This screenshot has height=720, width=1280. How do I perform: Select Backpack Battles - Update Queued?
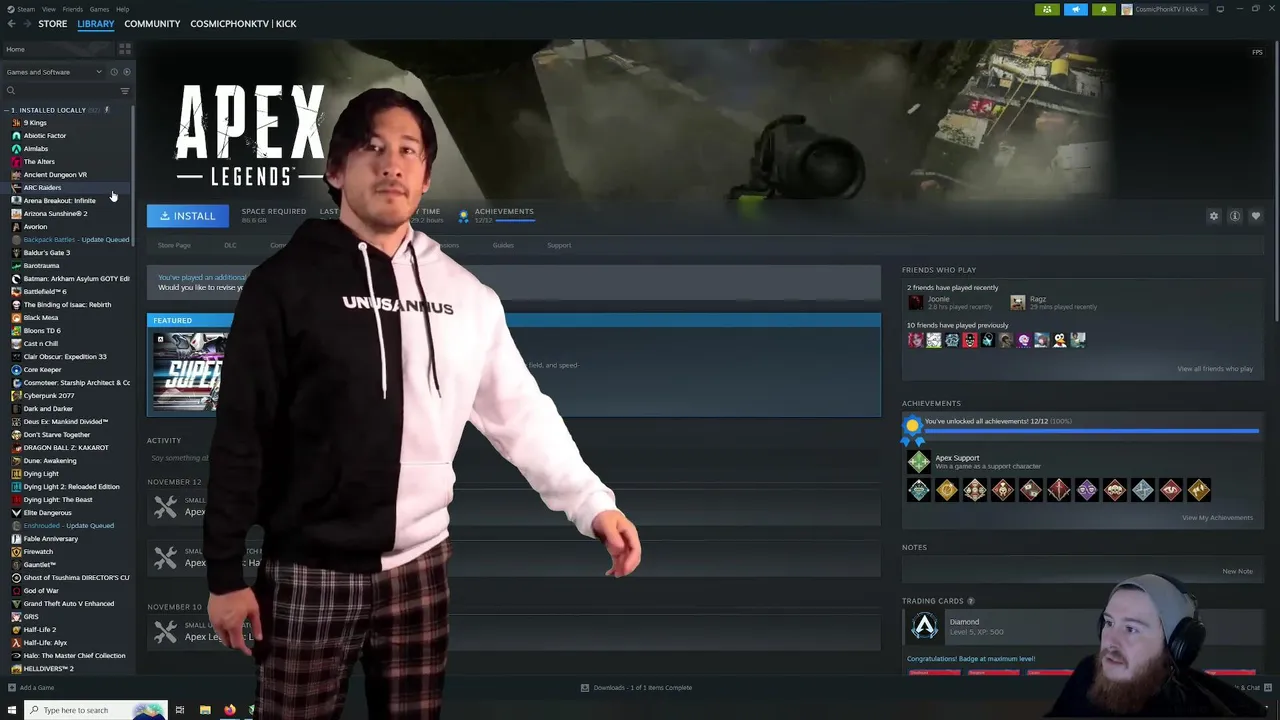pos(76,240)
